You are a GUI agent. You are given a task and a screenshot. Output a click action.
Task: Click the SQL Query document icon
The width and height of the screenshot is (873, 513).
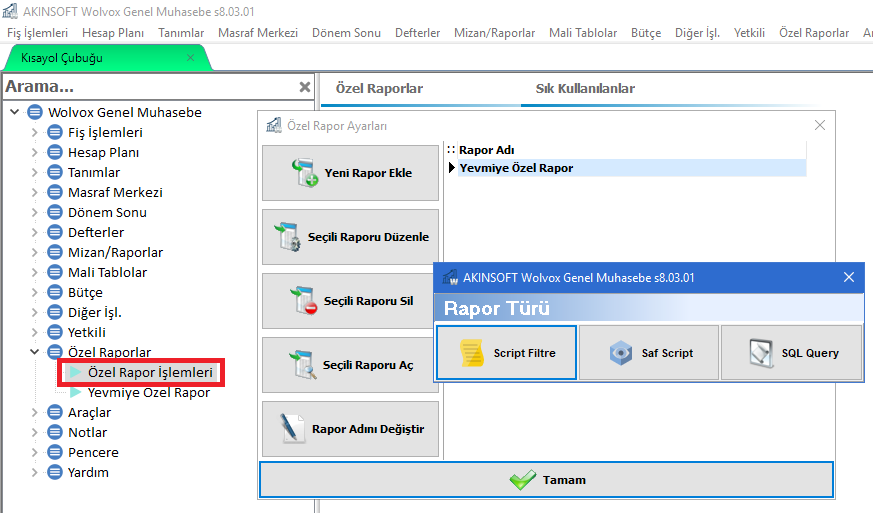761,353
